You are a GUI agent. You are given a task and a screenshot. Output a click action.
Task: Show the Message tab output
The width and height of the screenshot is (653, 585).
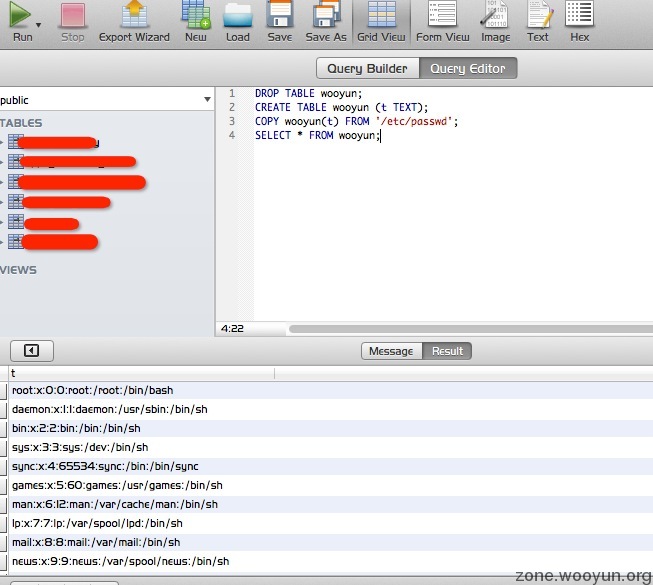point(391,351)
